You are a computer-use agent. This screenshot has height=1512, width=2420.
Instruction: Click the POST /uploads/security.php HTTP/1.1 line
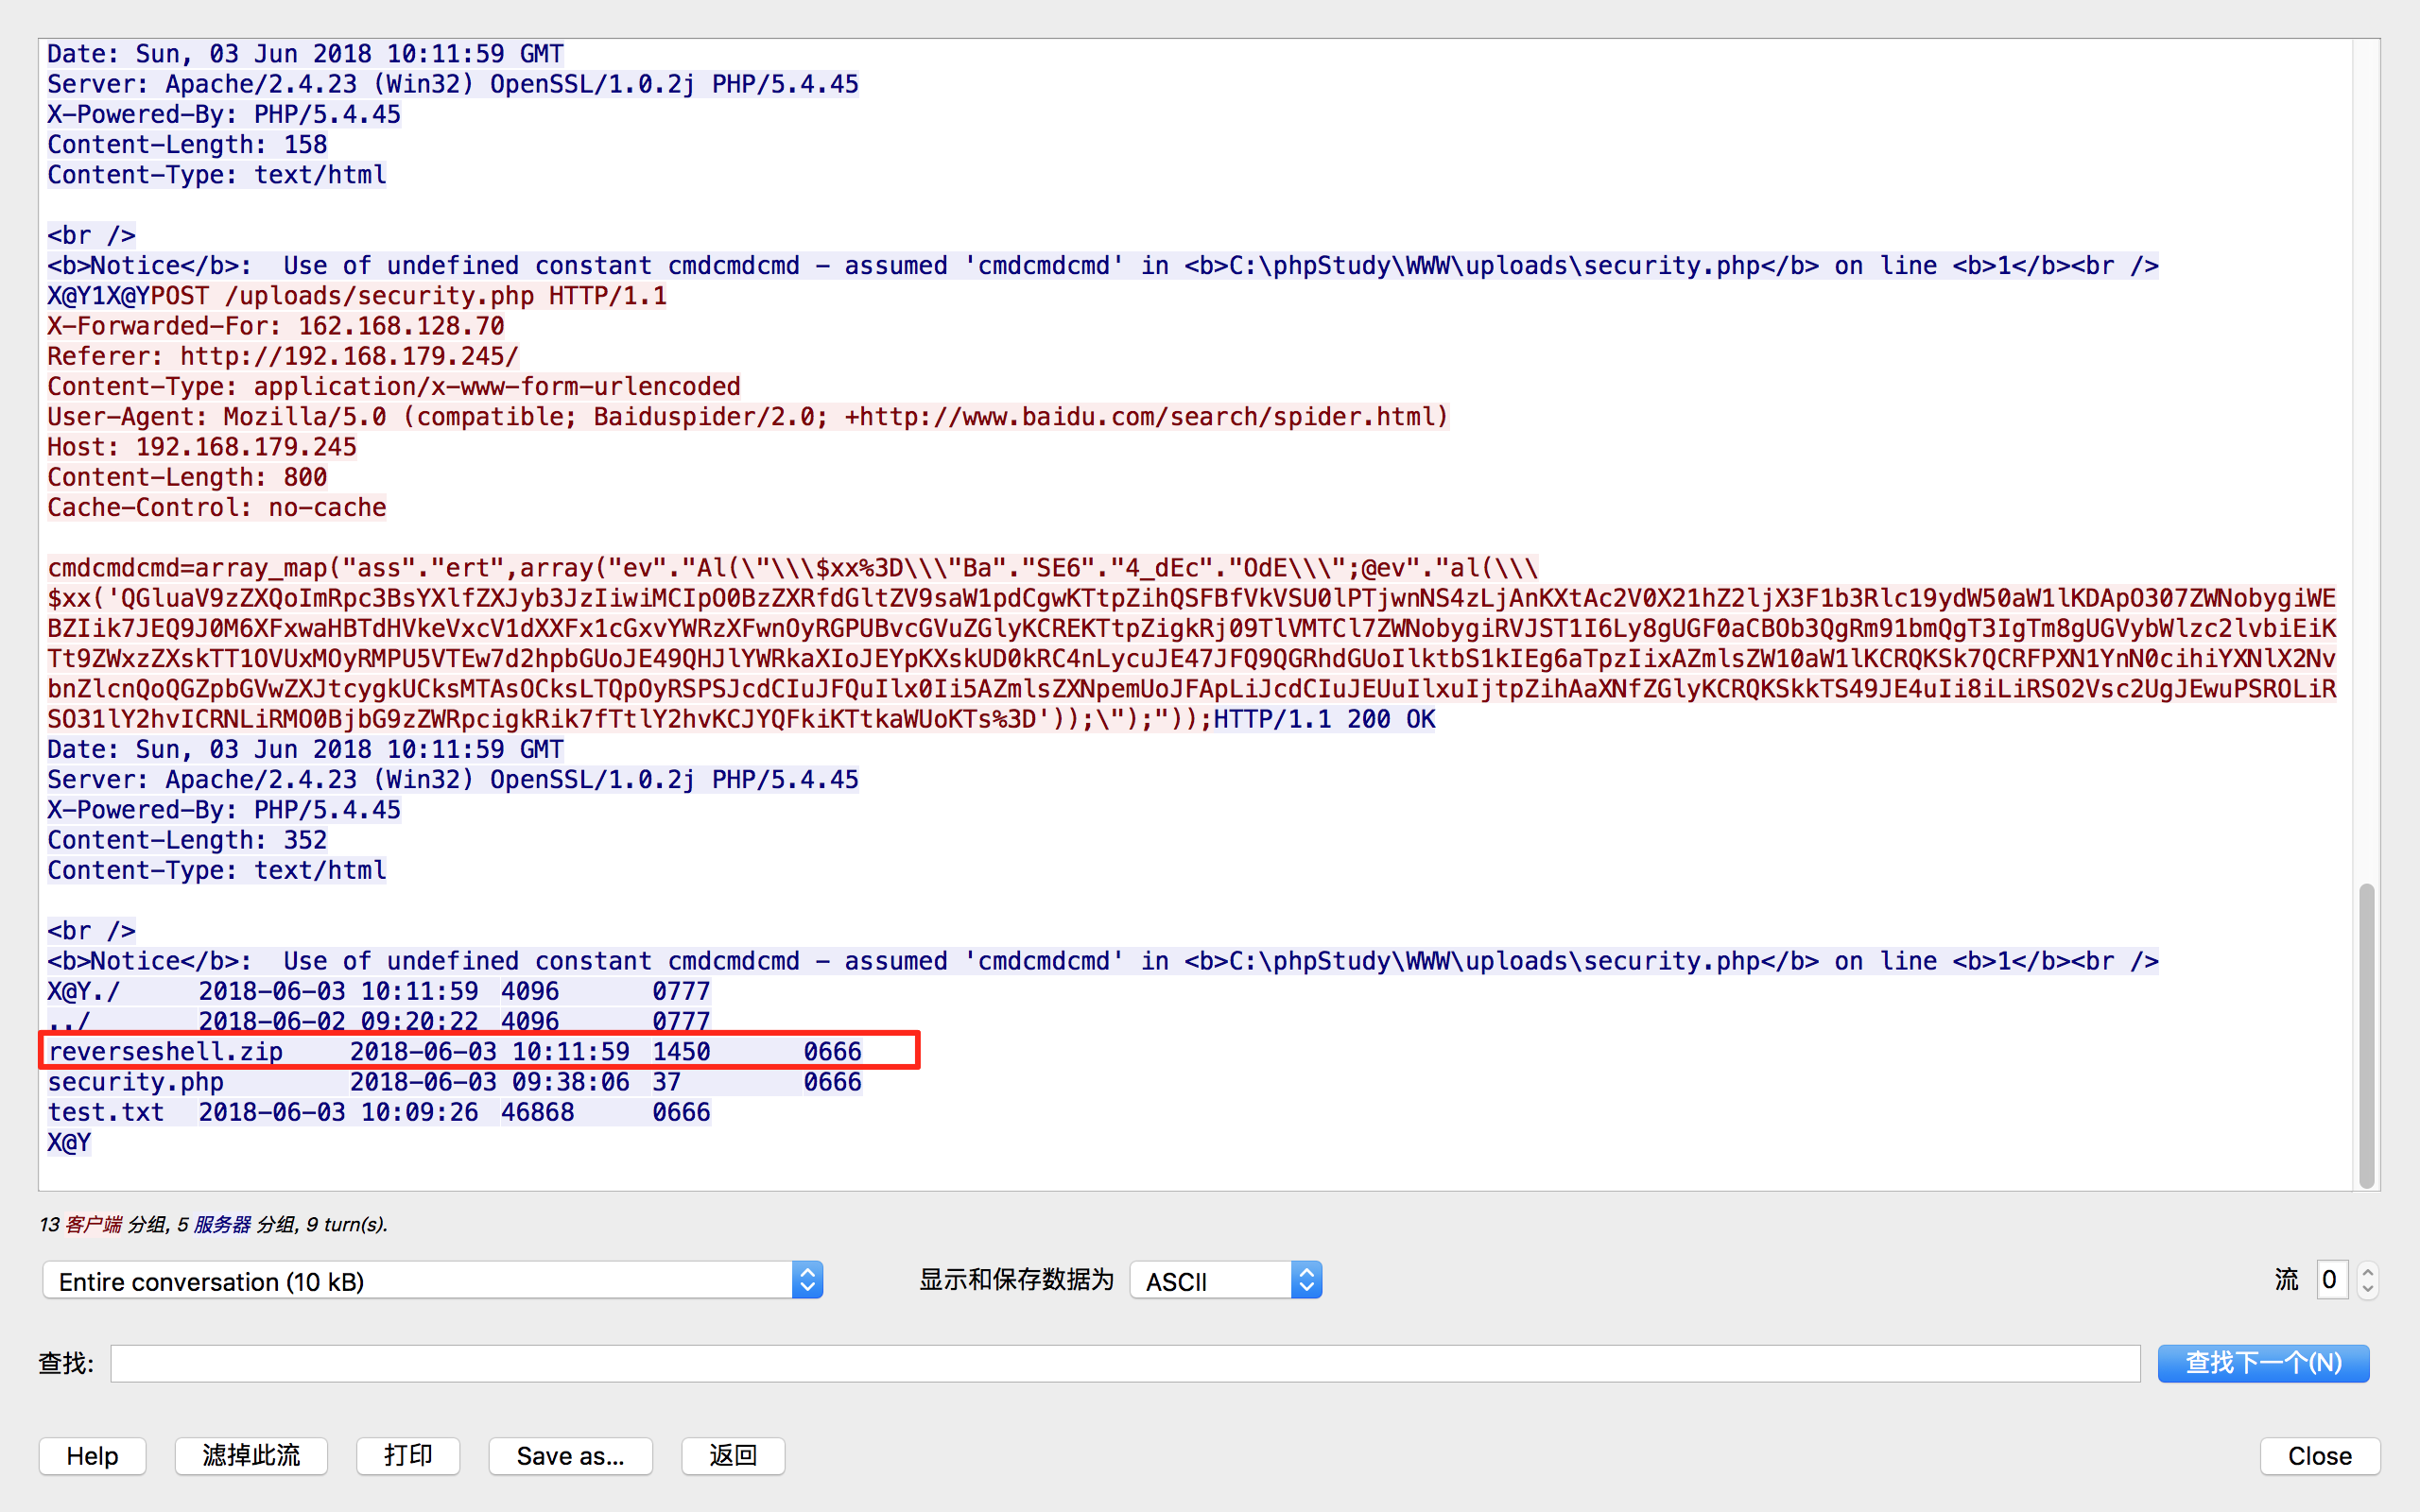409,296
